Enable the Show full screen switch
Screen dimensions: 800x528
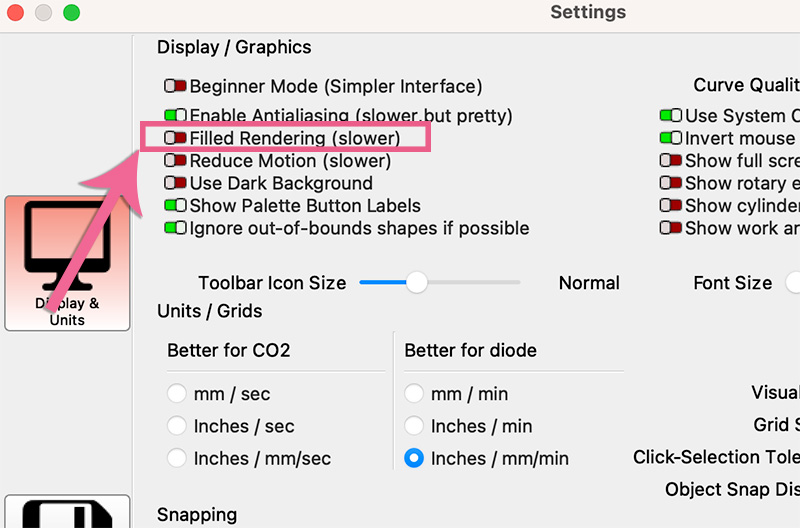click(x=671, y=160)
